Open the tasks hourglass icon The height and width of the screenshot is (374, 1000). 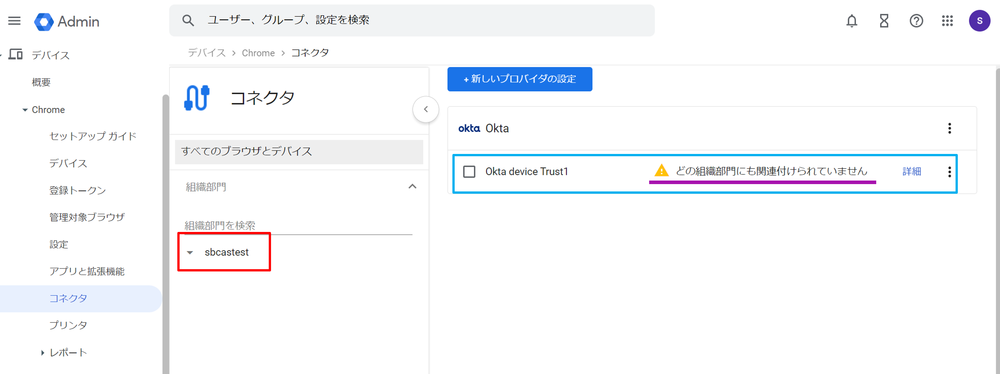tap(884, 21)
